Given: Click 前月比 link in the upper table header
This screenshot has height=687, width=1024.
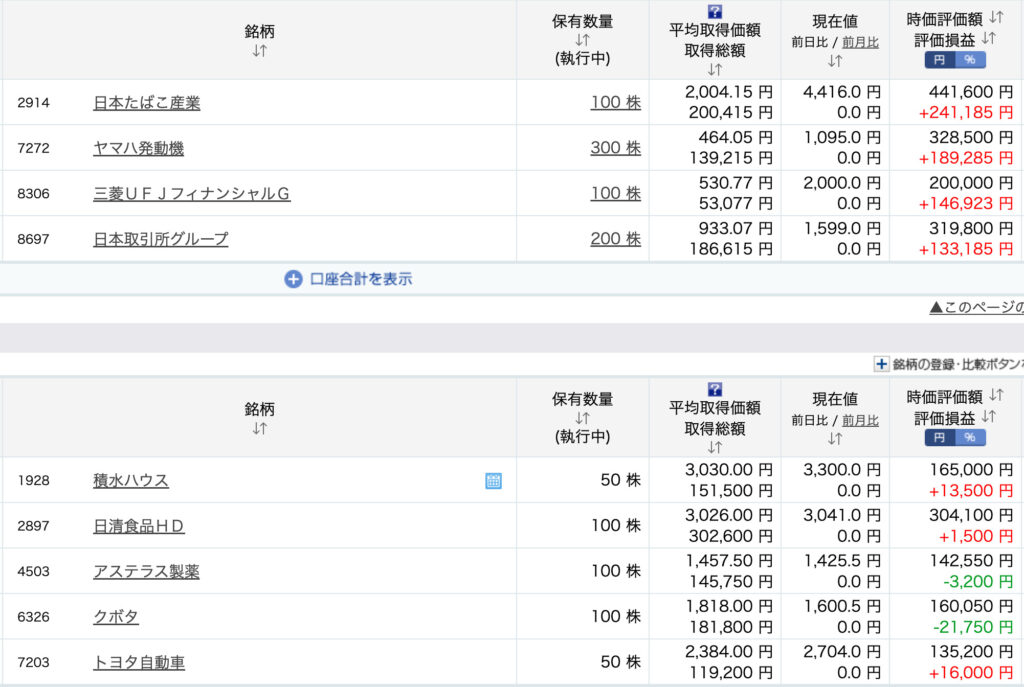Looking at the screenshot, I should (x=860, y=42).
